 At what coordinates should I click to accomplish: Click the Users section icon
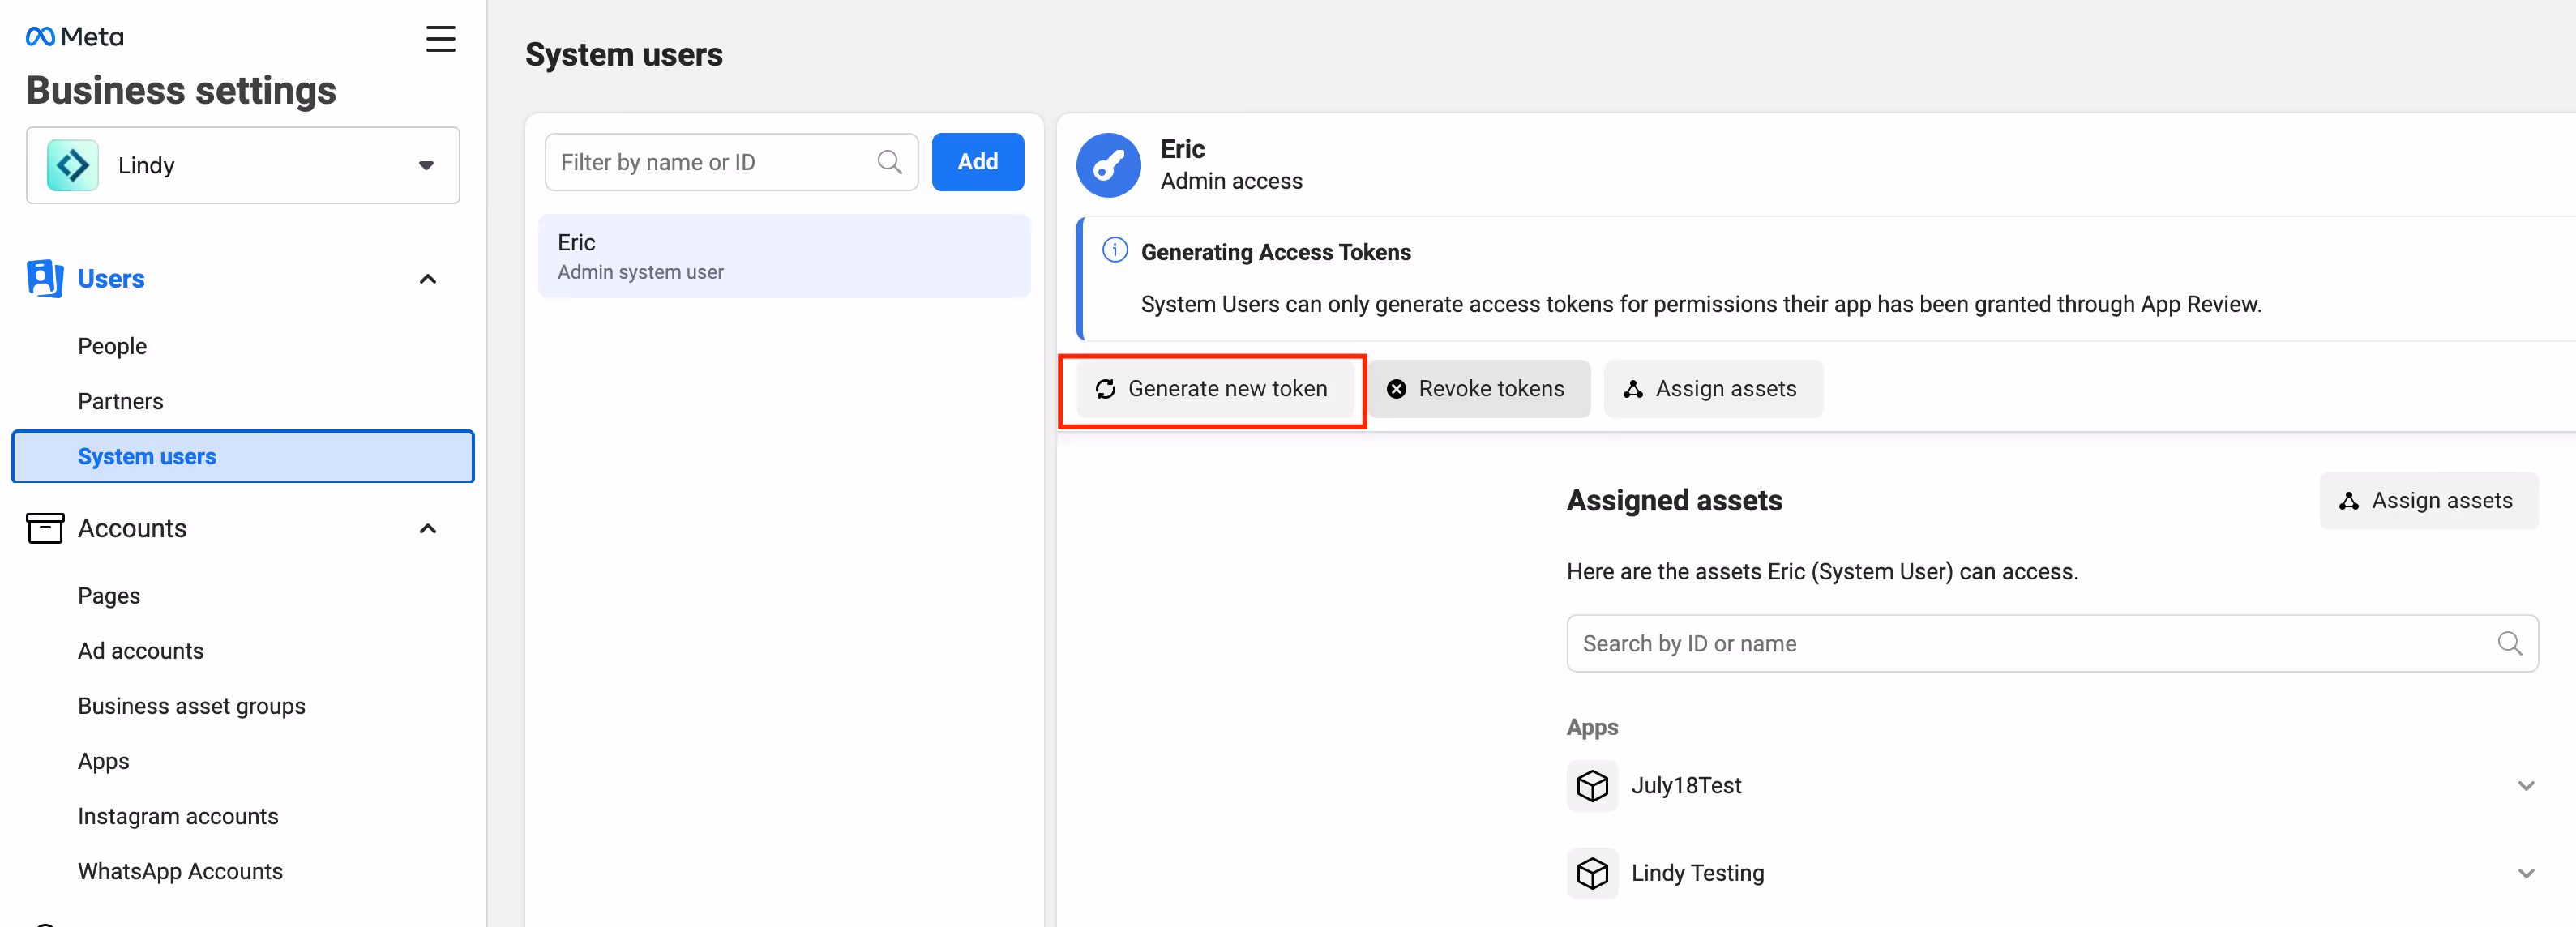coord(45,278)
